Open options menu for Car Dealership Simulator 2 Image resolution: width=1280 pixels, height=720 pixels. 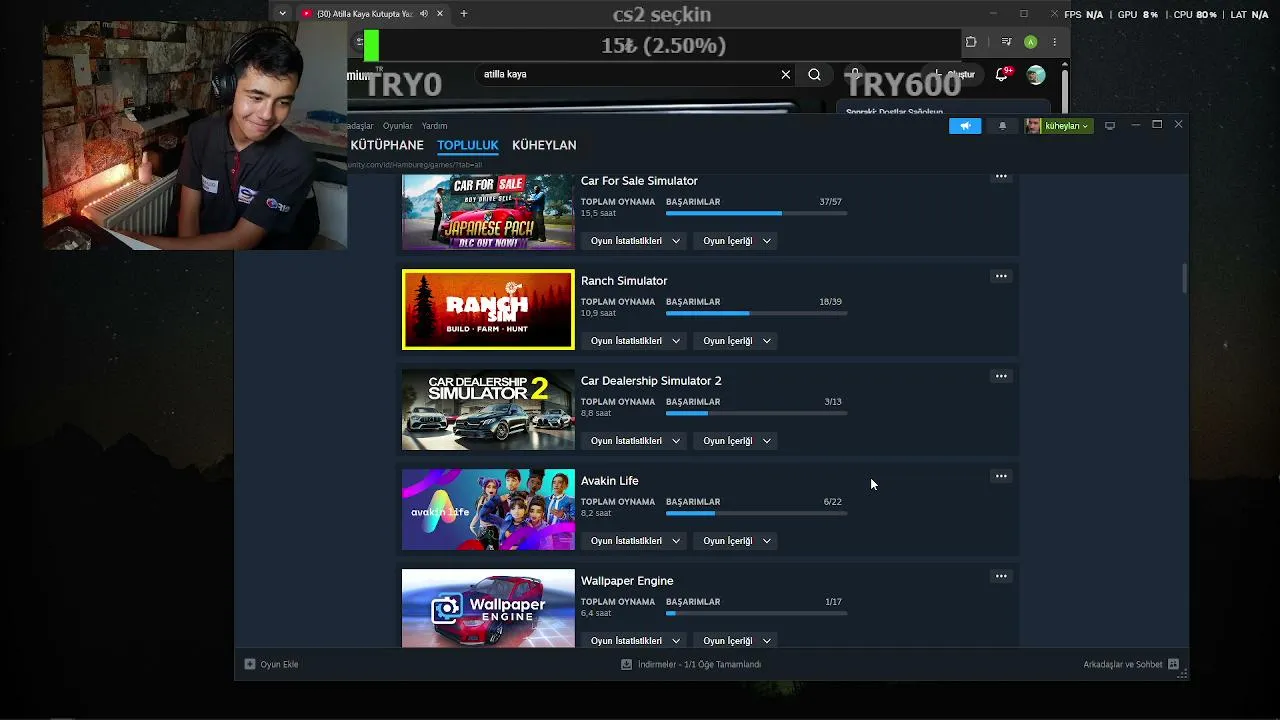(1001, 376)
